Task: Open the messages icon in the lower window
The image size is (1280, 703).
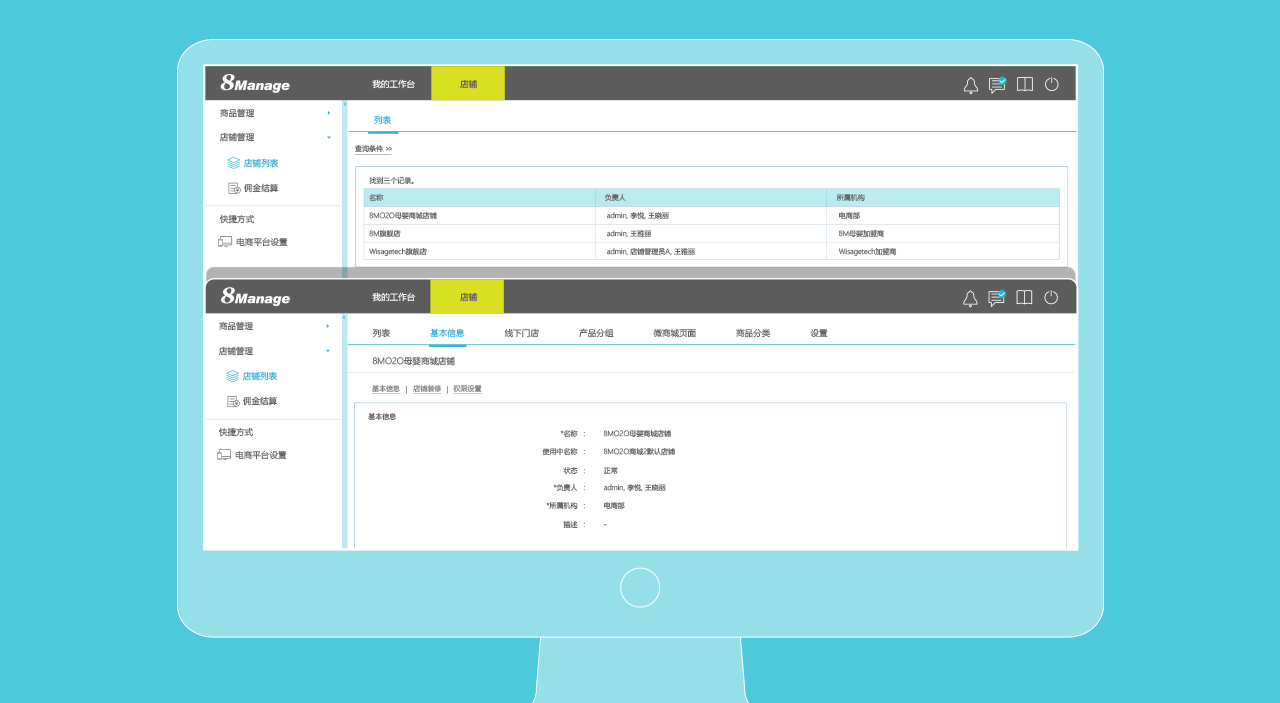Action: 996,298
